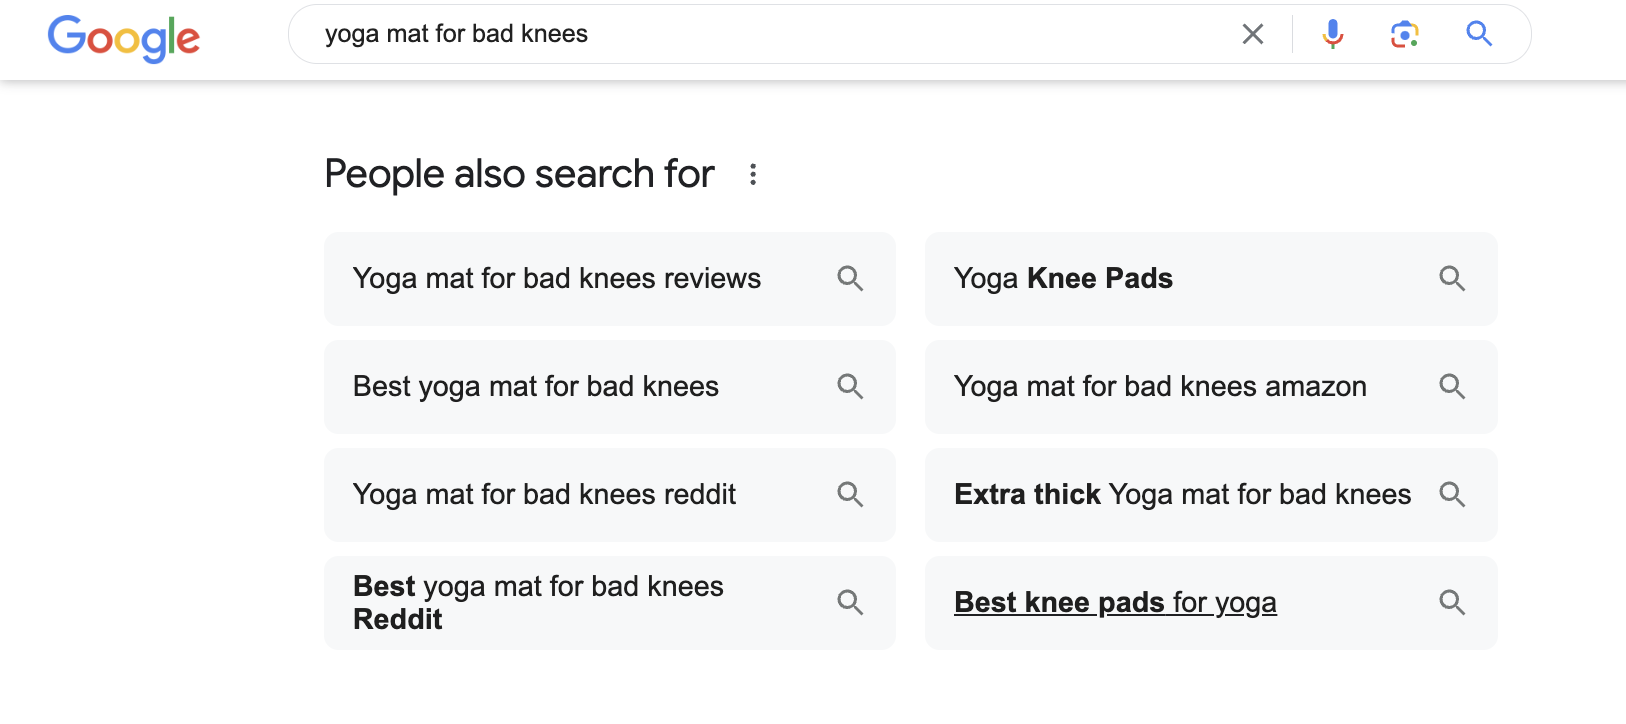
Task: Select Yoga mat for bad knees reviews
Action: point(610,279)
